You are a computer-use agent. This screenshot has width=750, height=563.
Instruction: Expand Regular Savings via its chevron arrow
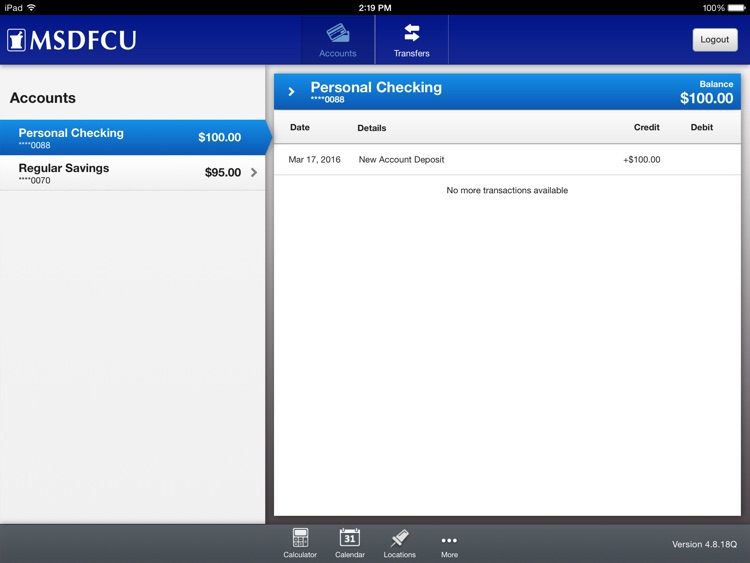tap(254, 172)
